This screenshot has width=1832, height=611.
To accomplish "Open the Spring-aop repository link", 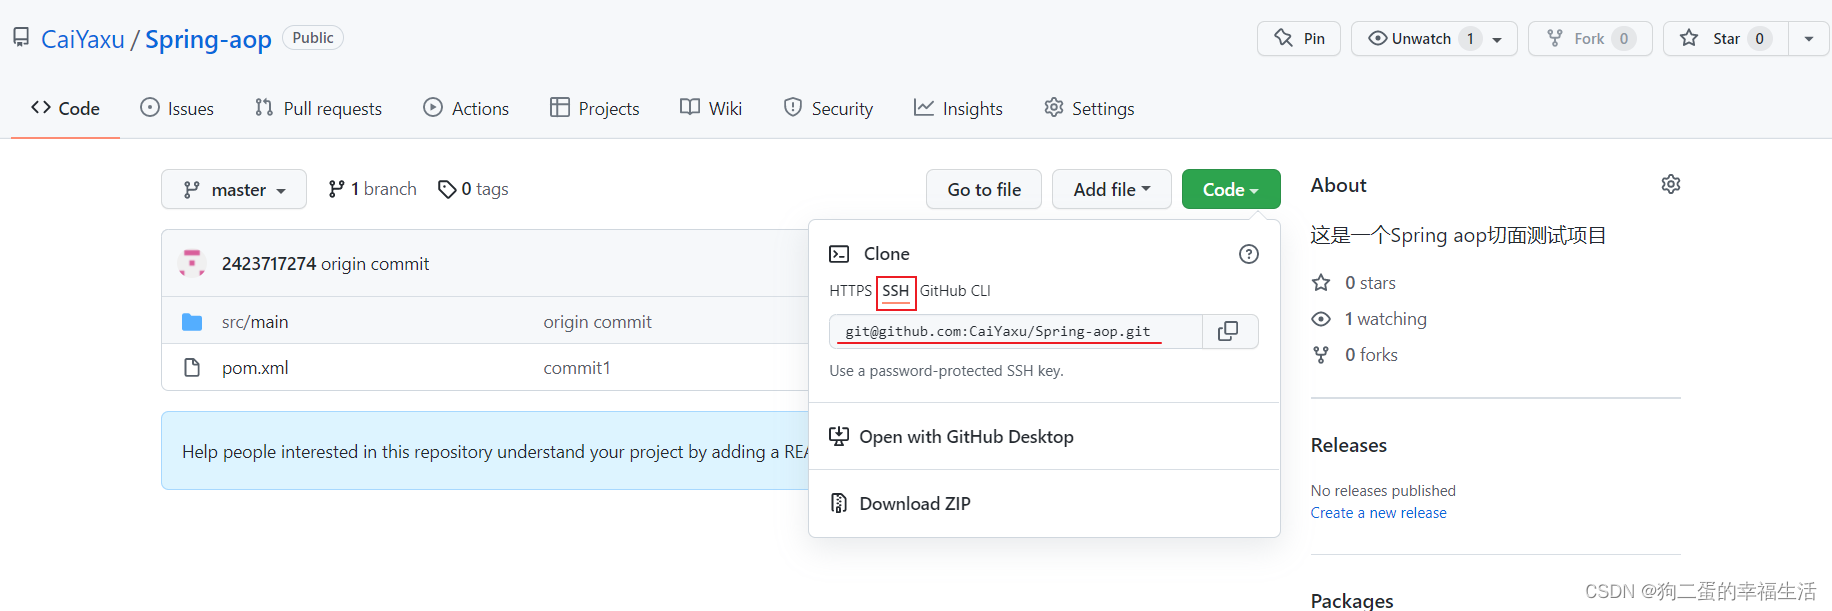I will coord(208,39).
